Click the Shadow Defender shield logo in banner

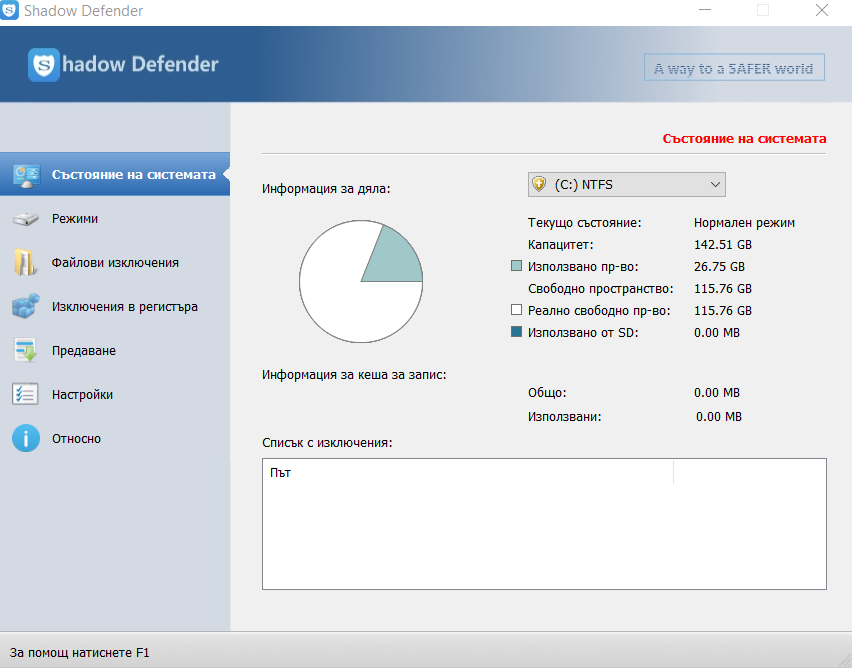(43, 65)
